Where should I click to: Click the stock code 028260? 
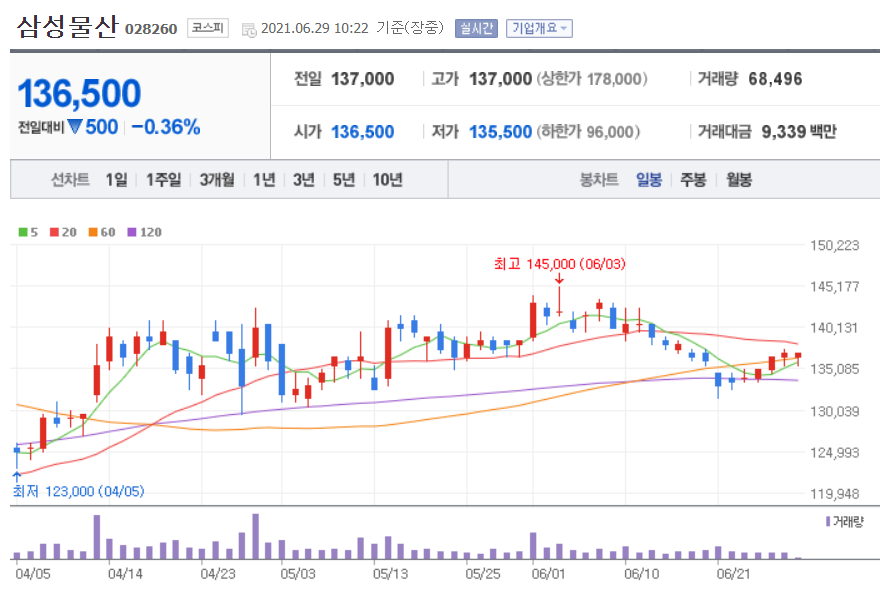point(151,29)
